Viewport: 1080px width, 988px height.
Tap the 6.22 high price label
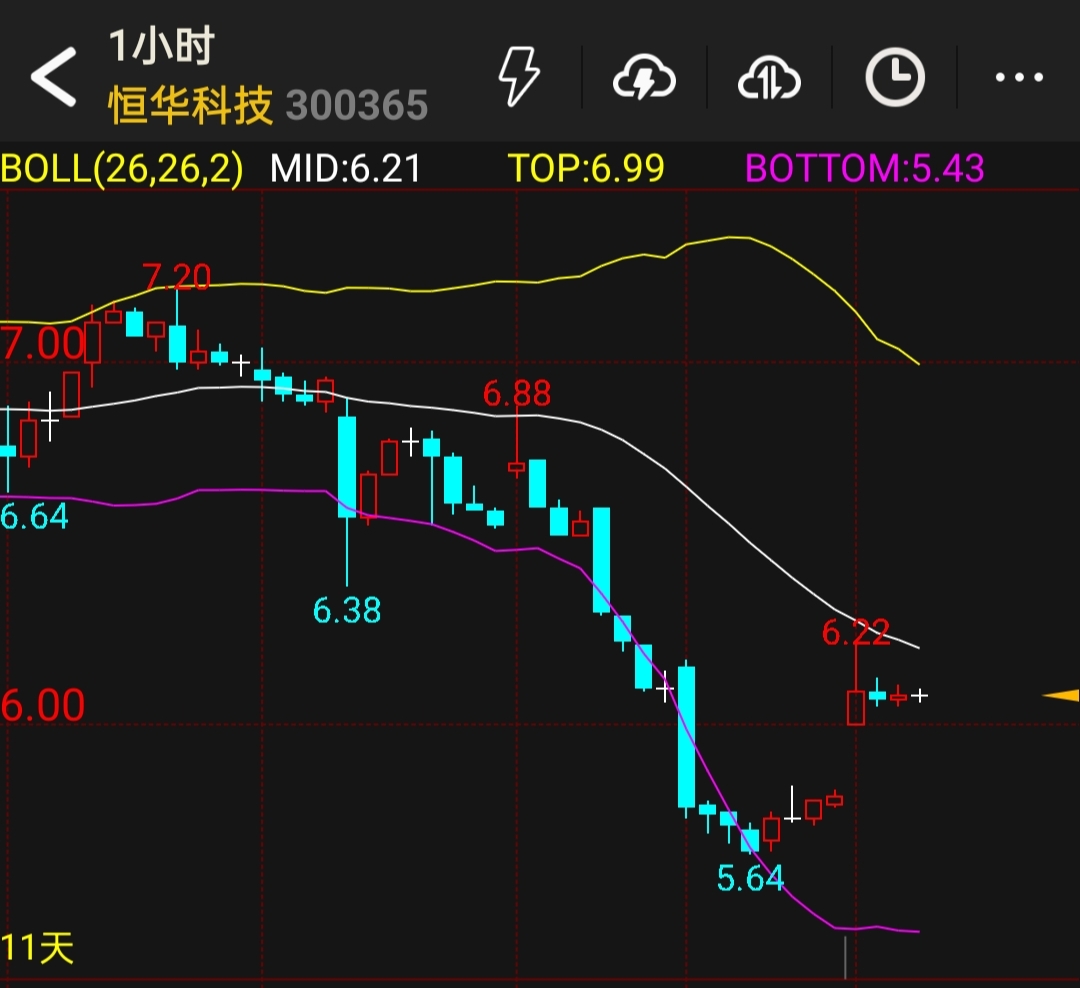pyautogui.click(x=856, y=632)
